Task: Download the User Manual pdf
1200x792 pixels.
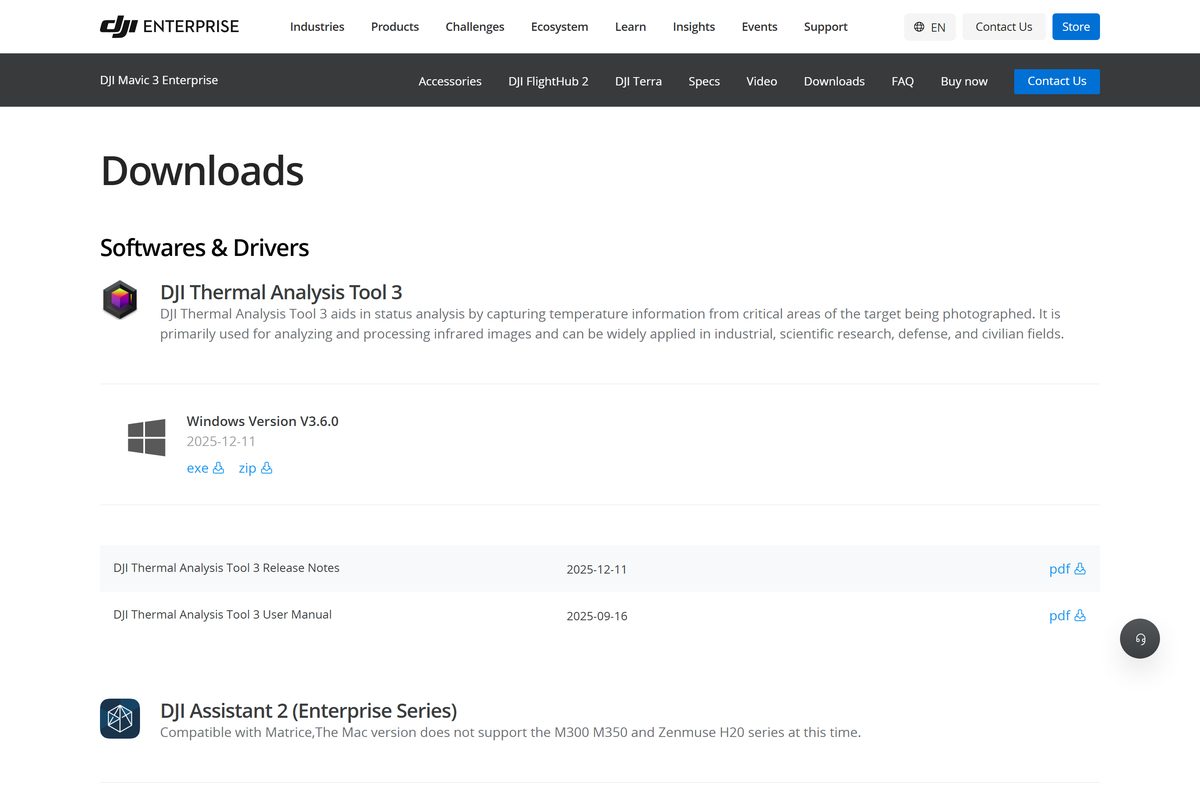Action: coord(1067,616)
